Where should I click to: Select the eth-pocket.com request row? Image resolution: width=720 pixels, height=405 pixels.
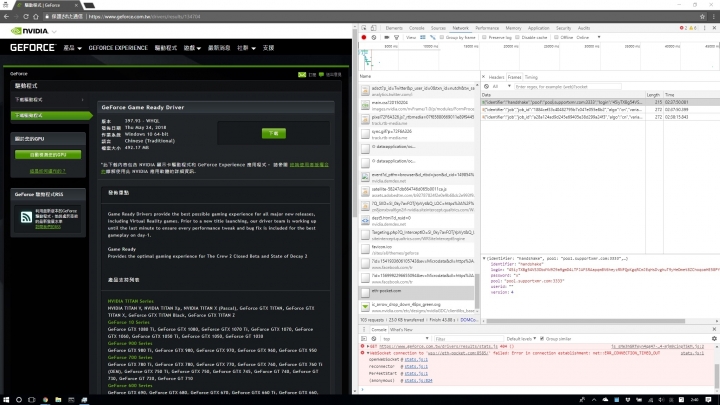click(416, 292)
